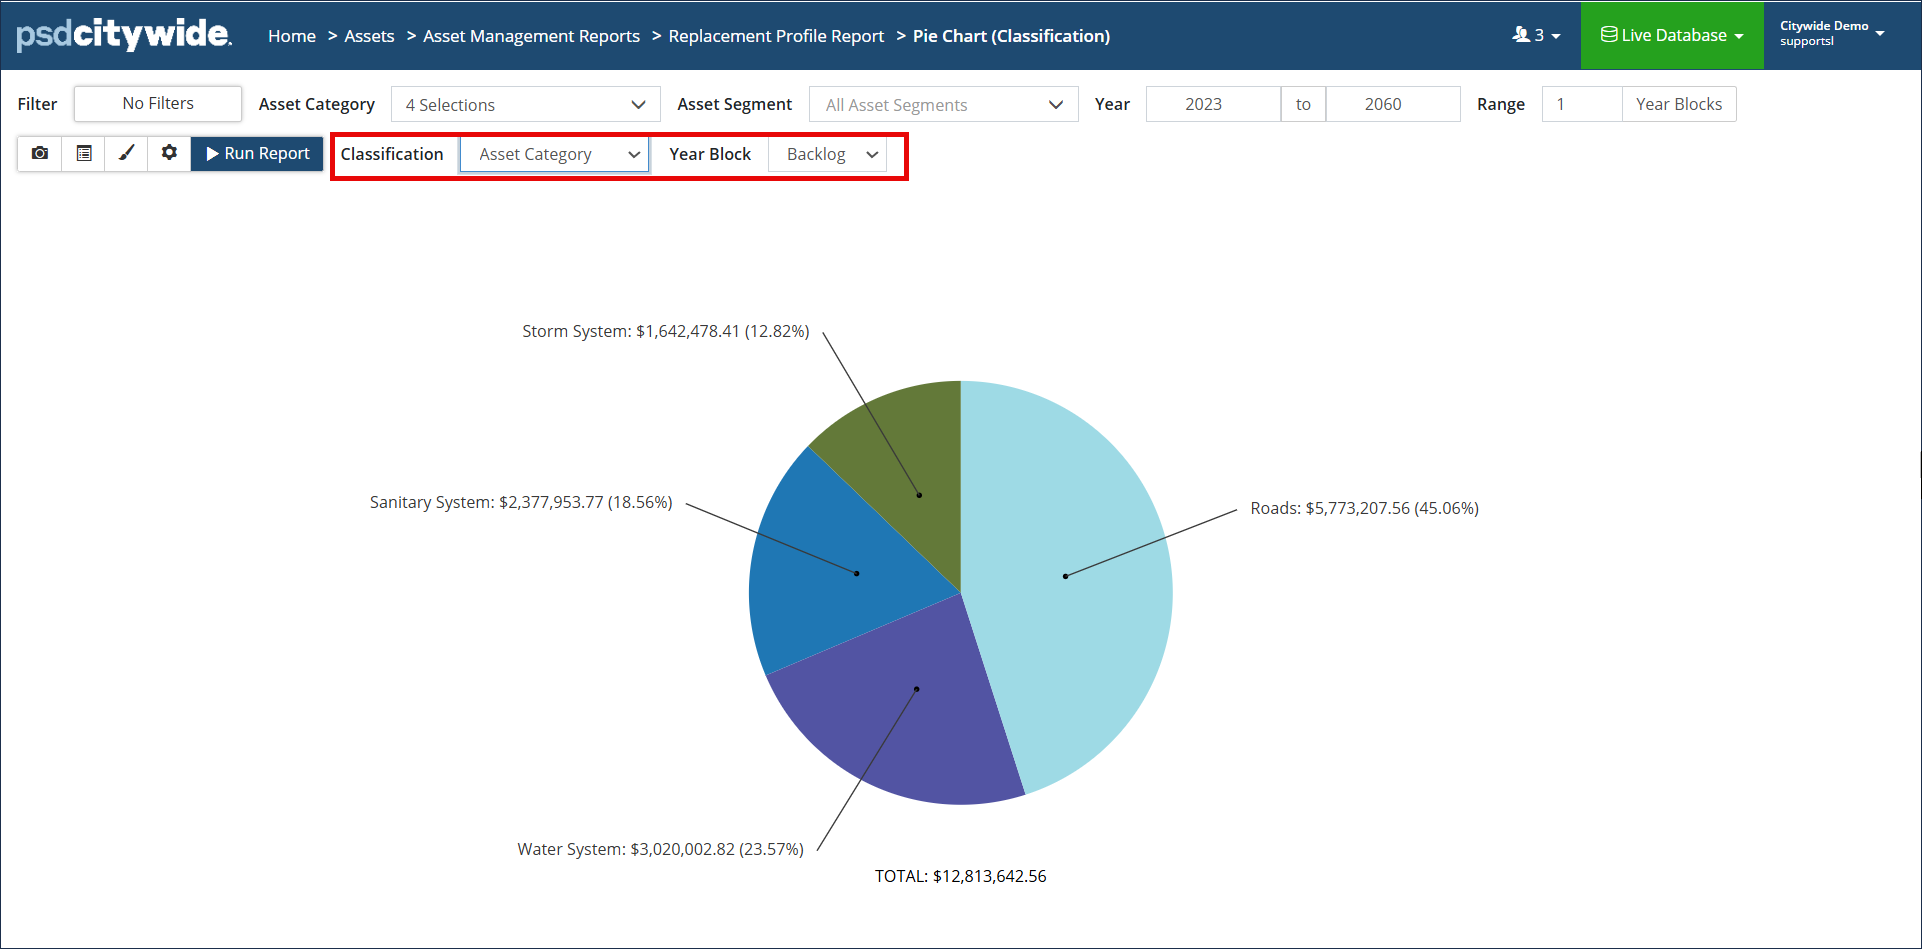Open report settings gear icon
This screenshot has width=1922, height=949.
pos(170,154)
